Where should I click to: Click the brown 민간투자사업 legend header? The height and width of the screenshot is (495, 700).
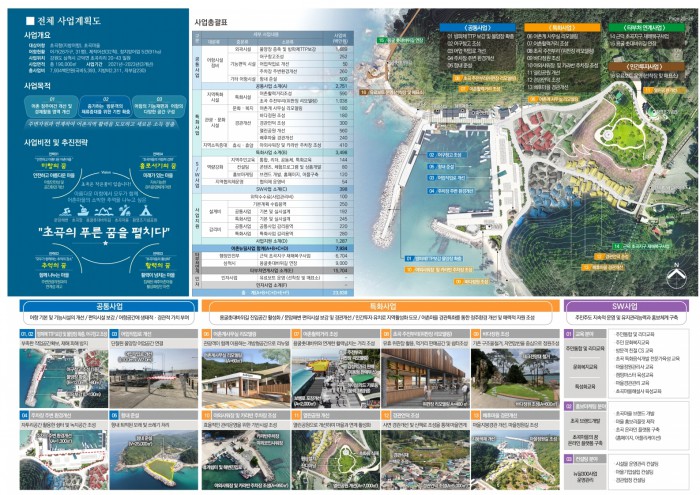(643, 63)
